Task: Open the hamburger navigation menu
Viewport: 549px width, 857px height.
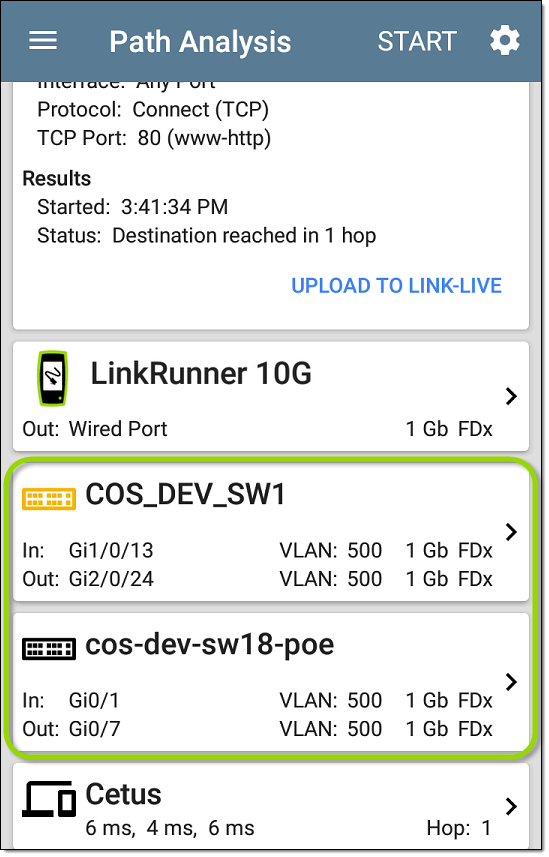Action: coord(43,40)
